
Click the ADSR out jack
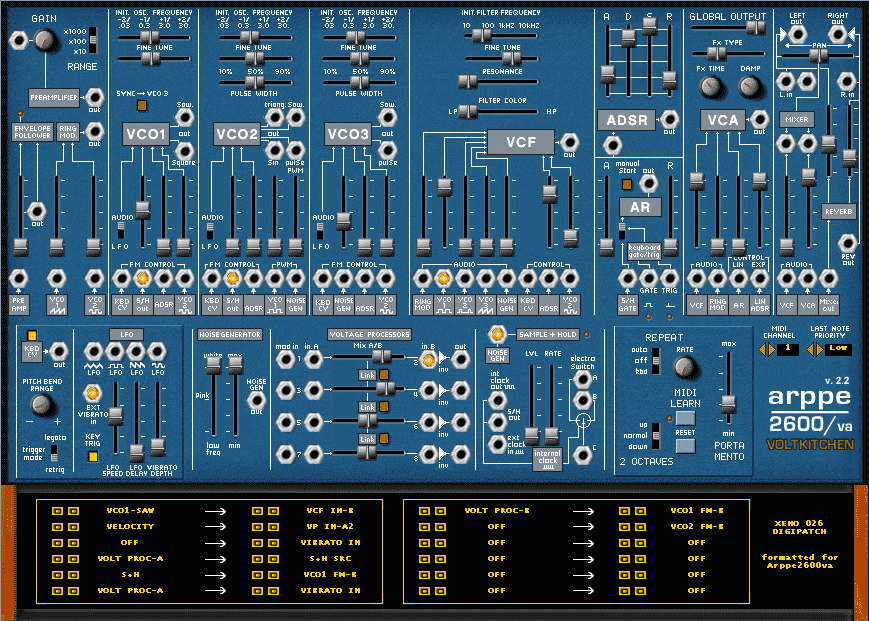[x=669, y=119]
